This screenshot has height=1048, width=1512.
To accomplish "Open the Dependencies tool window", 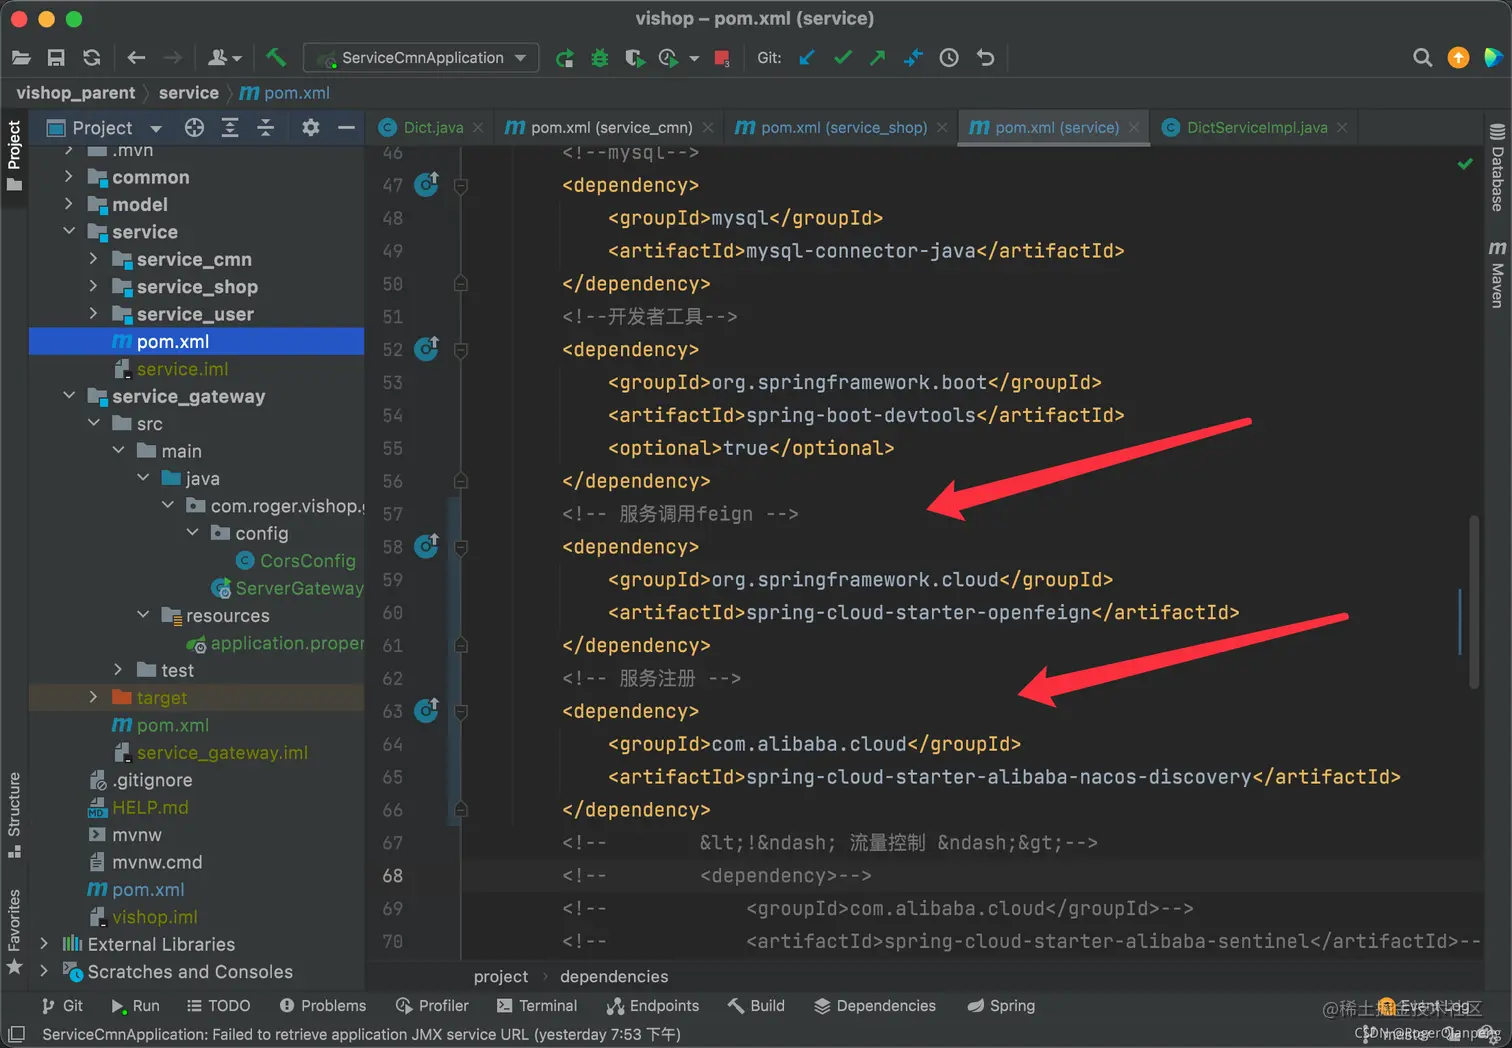I will tap(875, 1005).
